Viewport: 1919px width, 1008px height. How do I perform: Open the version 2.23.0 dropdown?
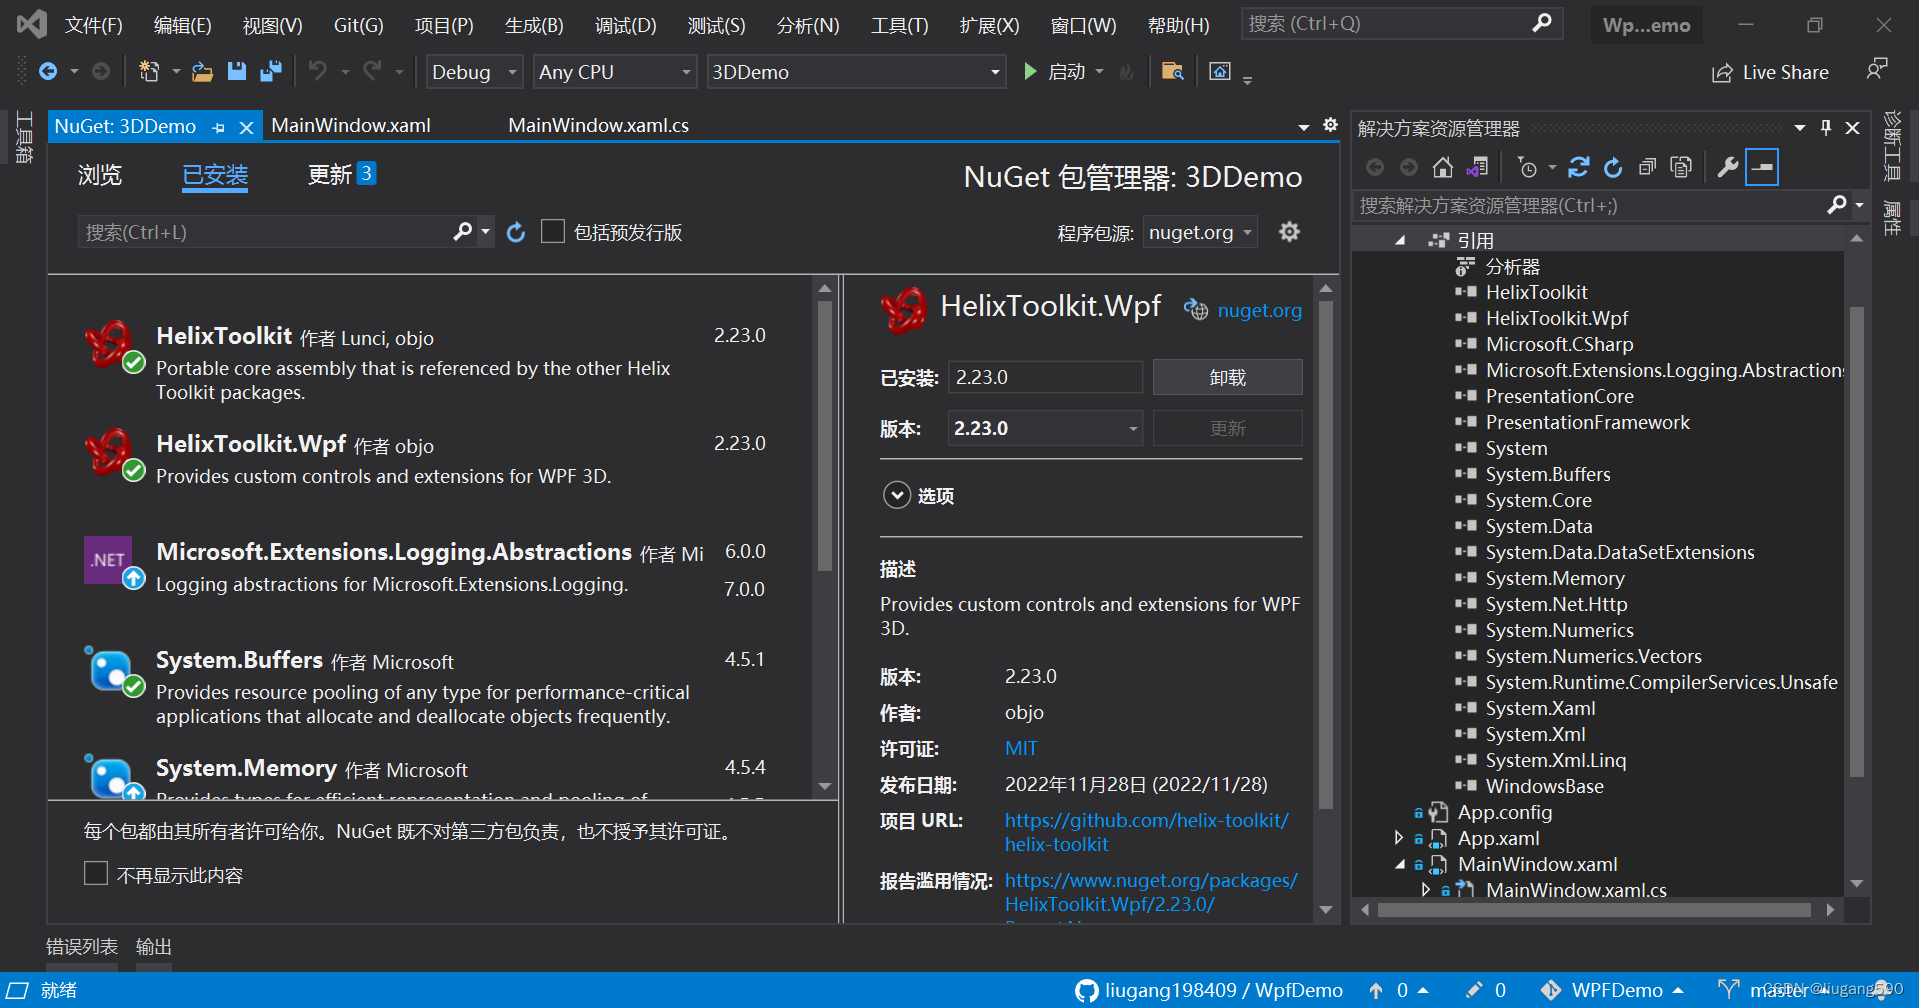[1045, 428]
